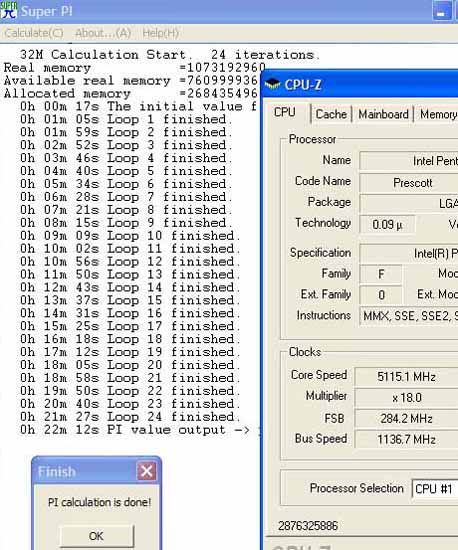Image resolution: width=458 pixels, height=550 pixels.
Task: Click OK in the Finish dialog
Action: pos(96,536)
